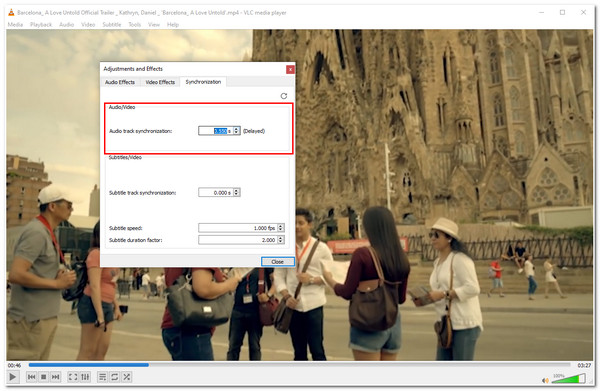Mute audio via speaker icon
Viewport: 600px width, 391px height.
[545, 380]
